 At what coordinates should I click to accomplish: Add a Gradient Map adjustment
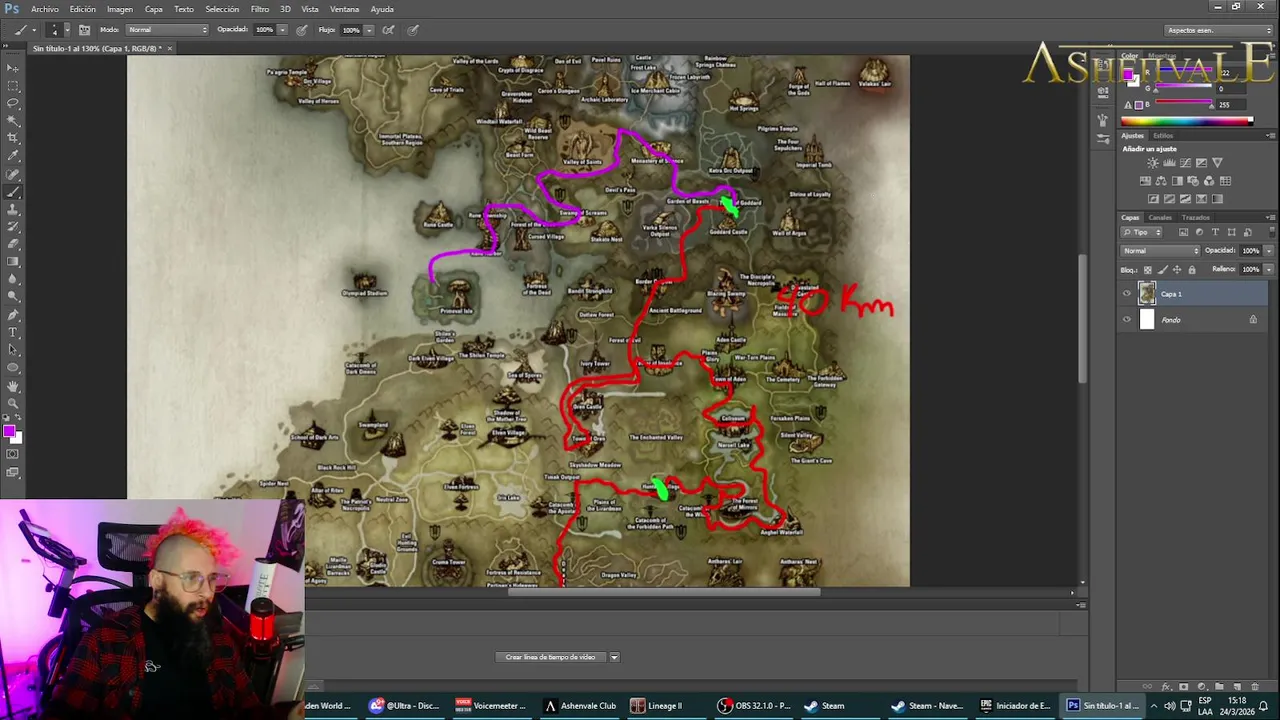click(x=1217, y=199)
